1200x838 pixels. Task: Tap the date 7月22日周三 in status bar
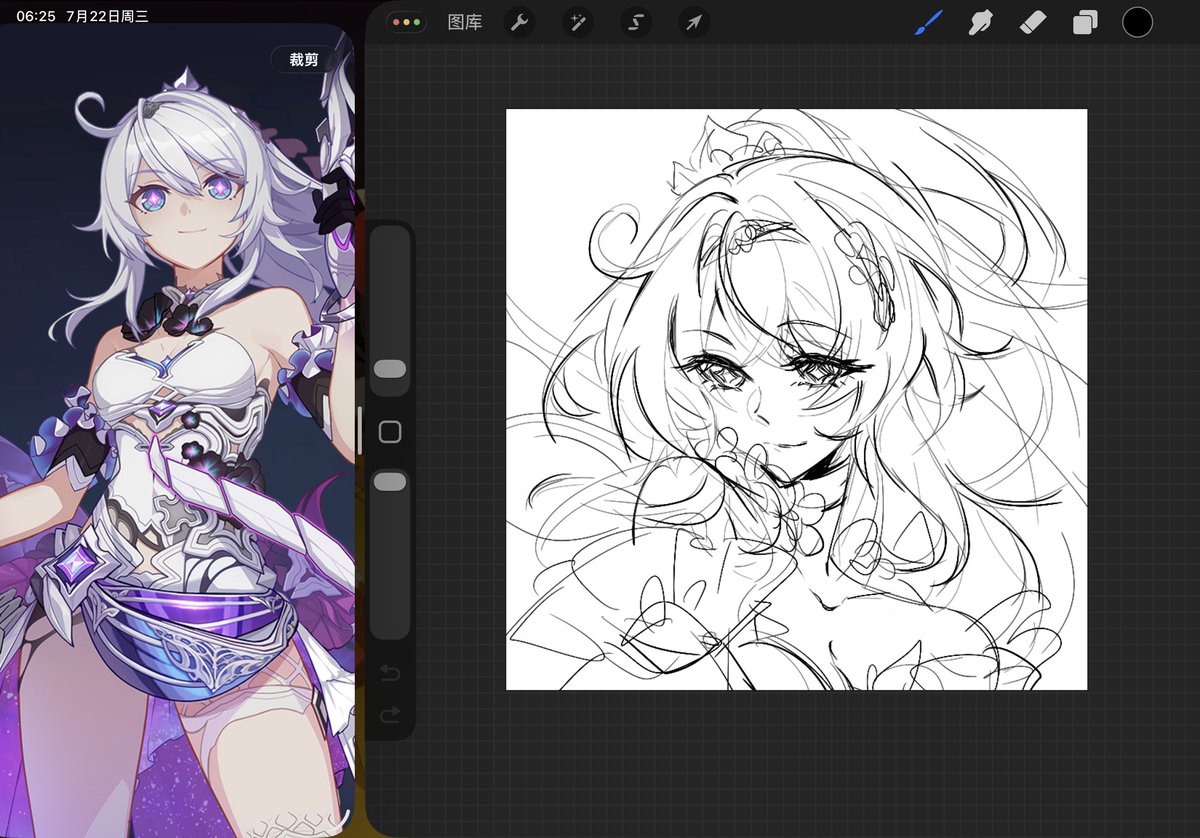(107, 16)
